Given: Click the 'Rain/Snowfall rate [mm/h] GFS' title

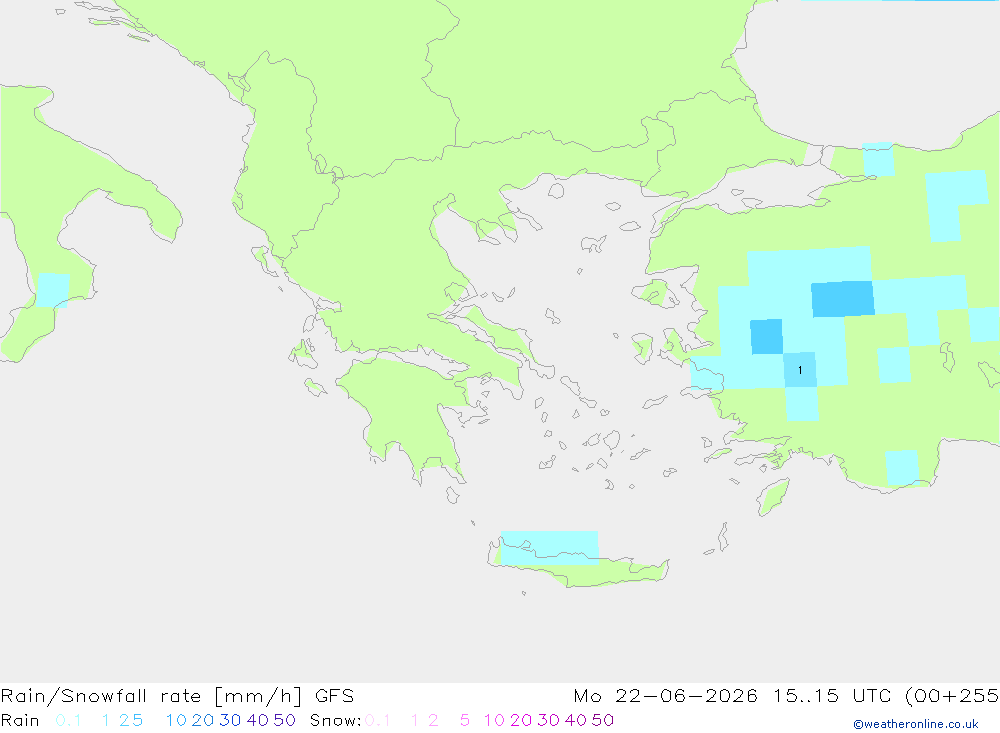Looking at the screenshot, I should click(x=177, y=696).
